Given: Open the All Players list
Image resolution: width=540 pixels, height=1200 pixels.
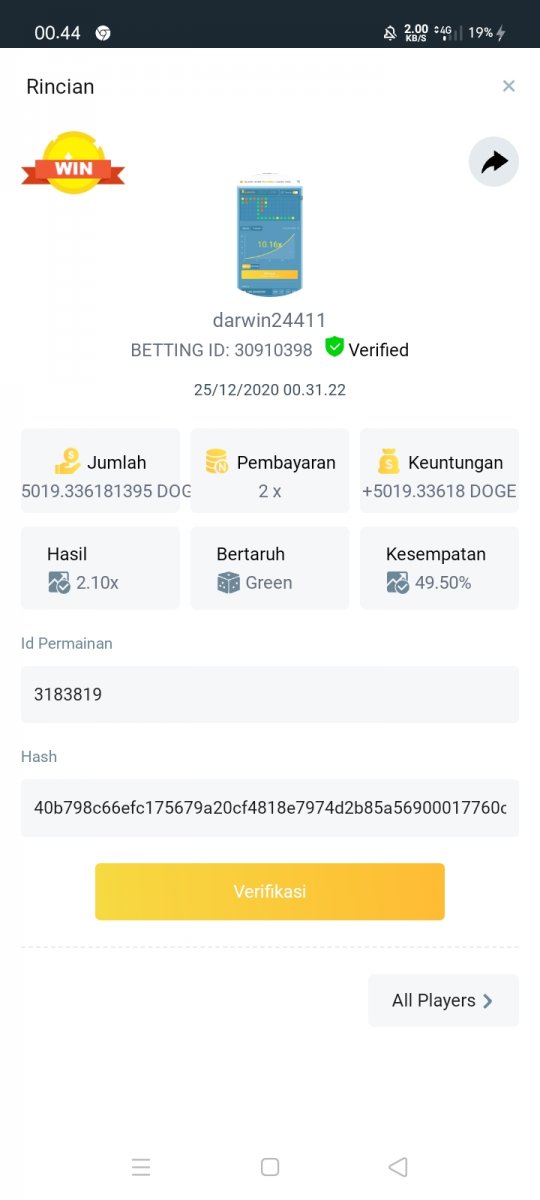Looking at the screenshot, I should click(443, 1000).
